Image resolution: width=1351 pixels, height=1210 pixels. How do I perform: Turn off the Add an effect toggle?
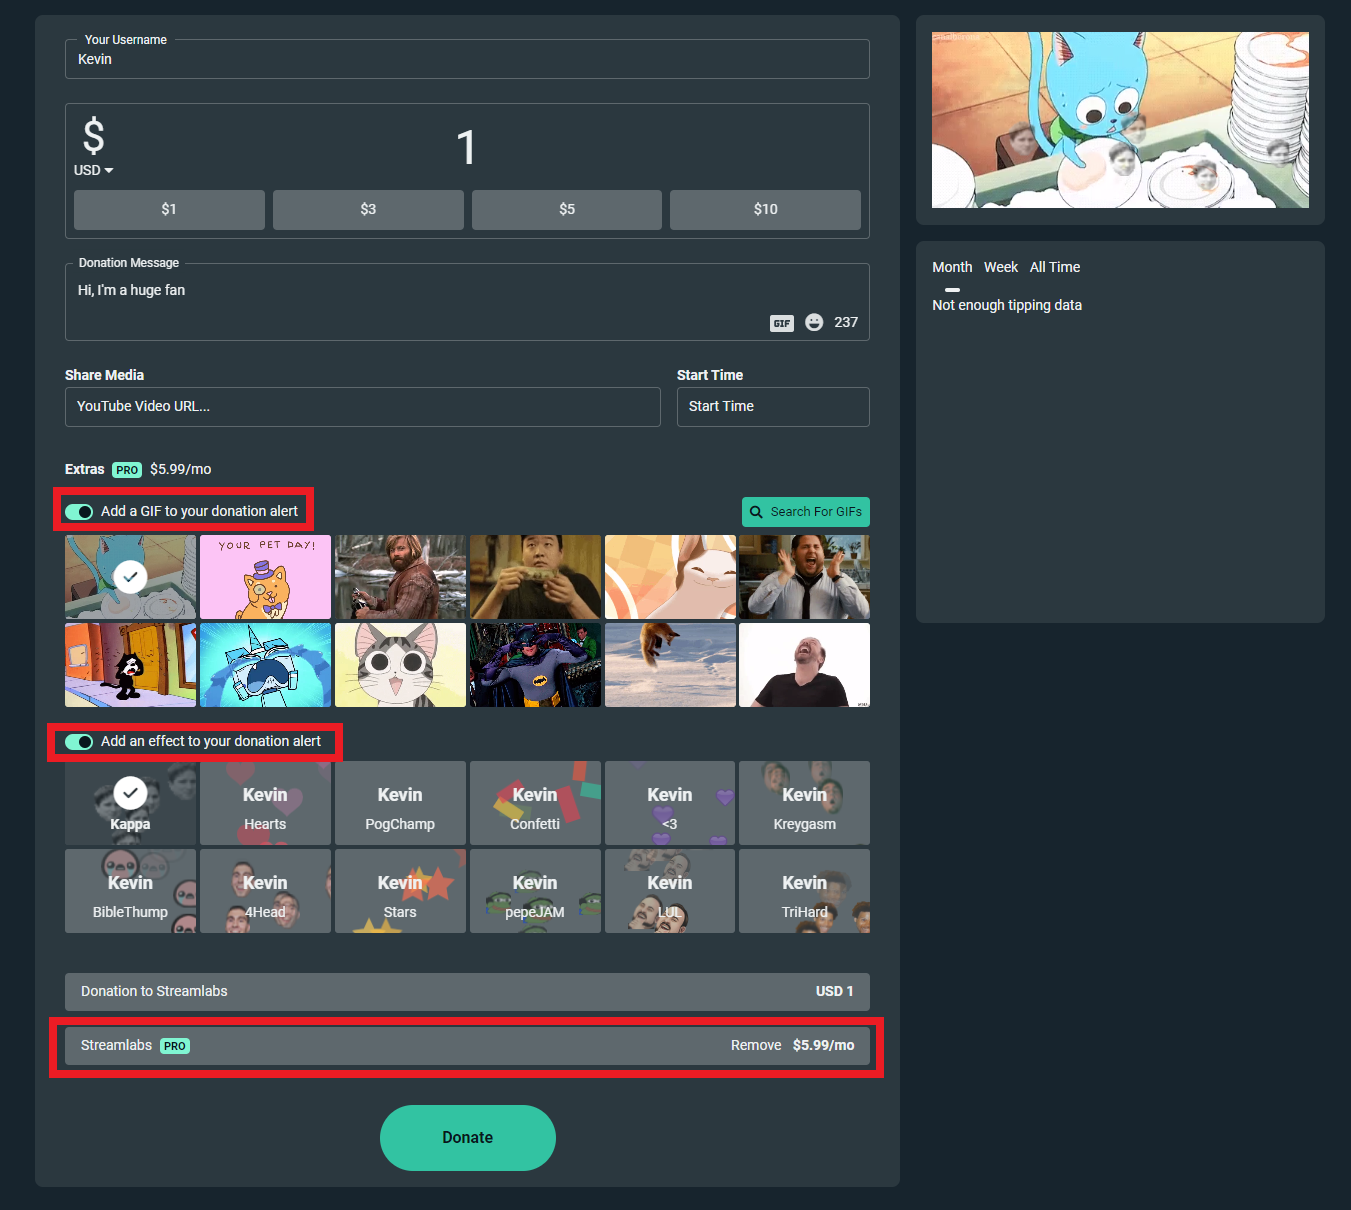click(79, 742)
